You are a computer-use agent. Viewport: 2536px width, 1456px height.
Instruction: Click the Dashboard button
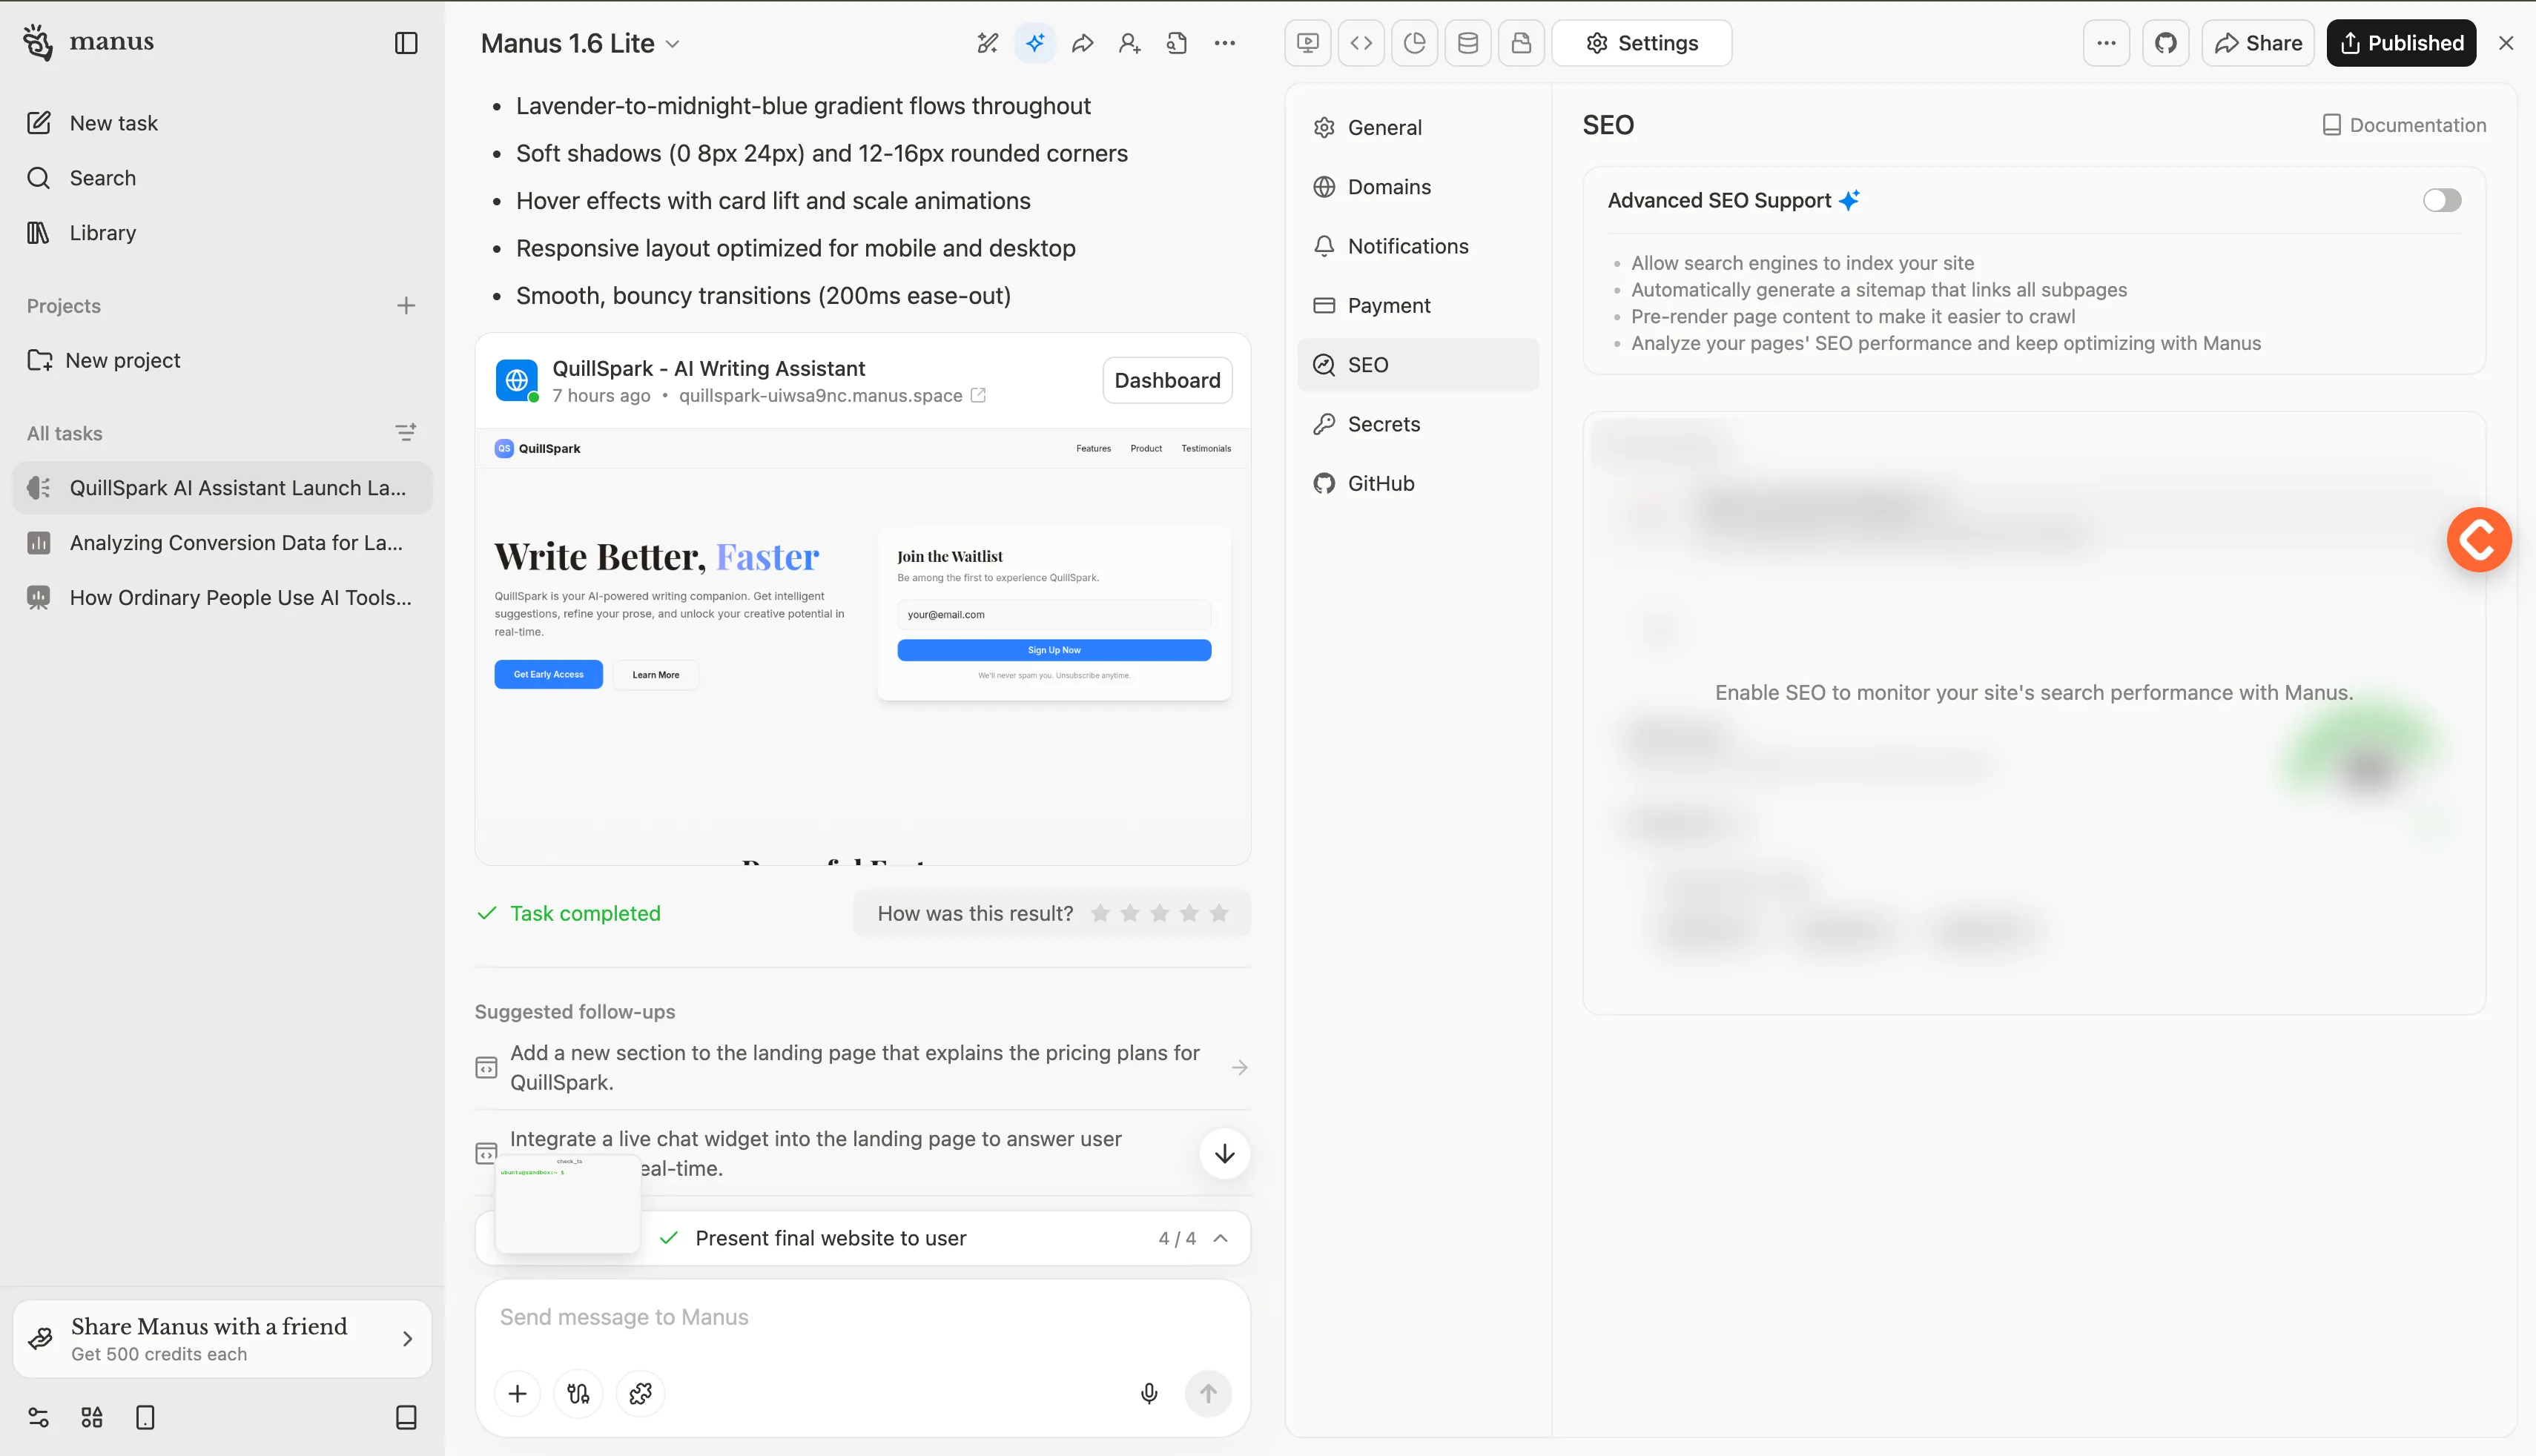pos(1166,380)
